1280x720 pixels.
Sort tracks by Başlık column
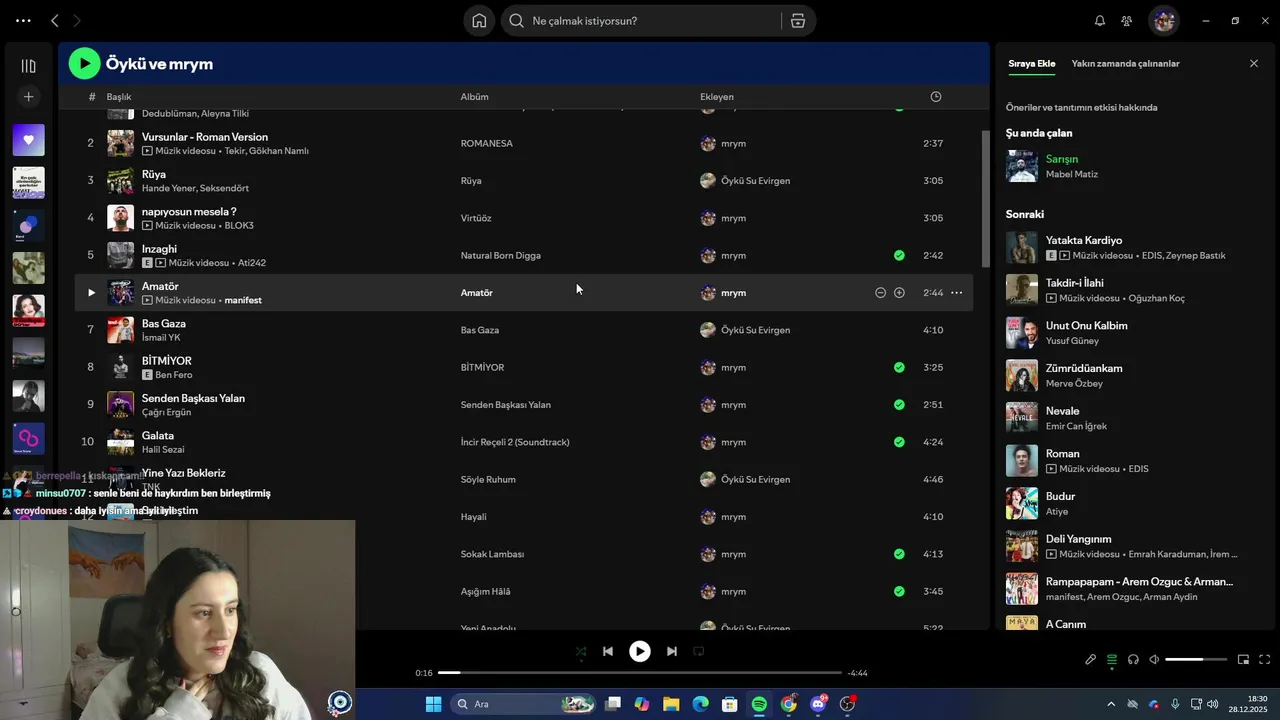tap(119, 97)
